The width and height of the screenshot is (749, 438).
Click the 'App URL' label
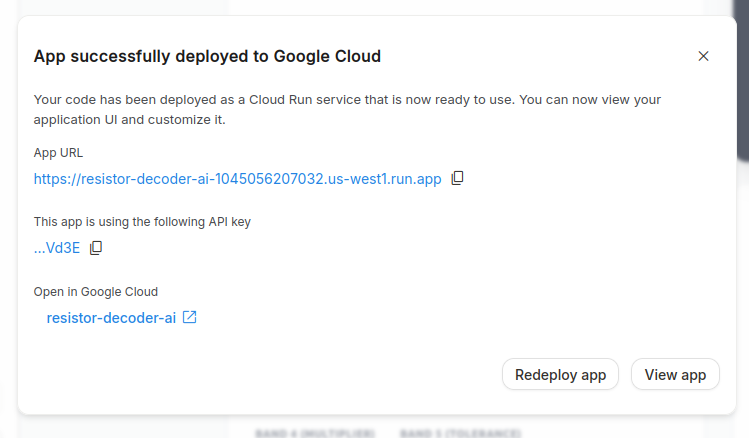click(x=58, y=153)
